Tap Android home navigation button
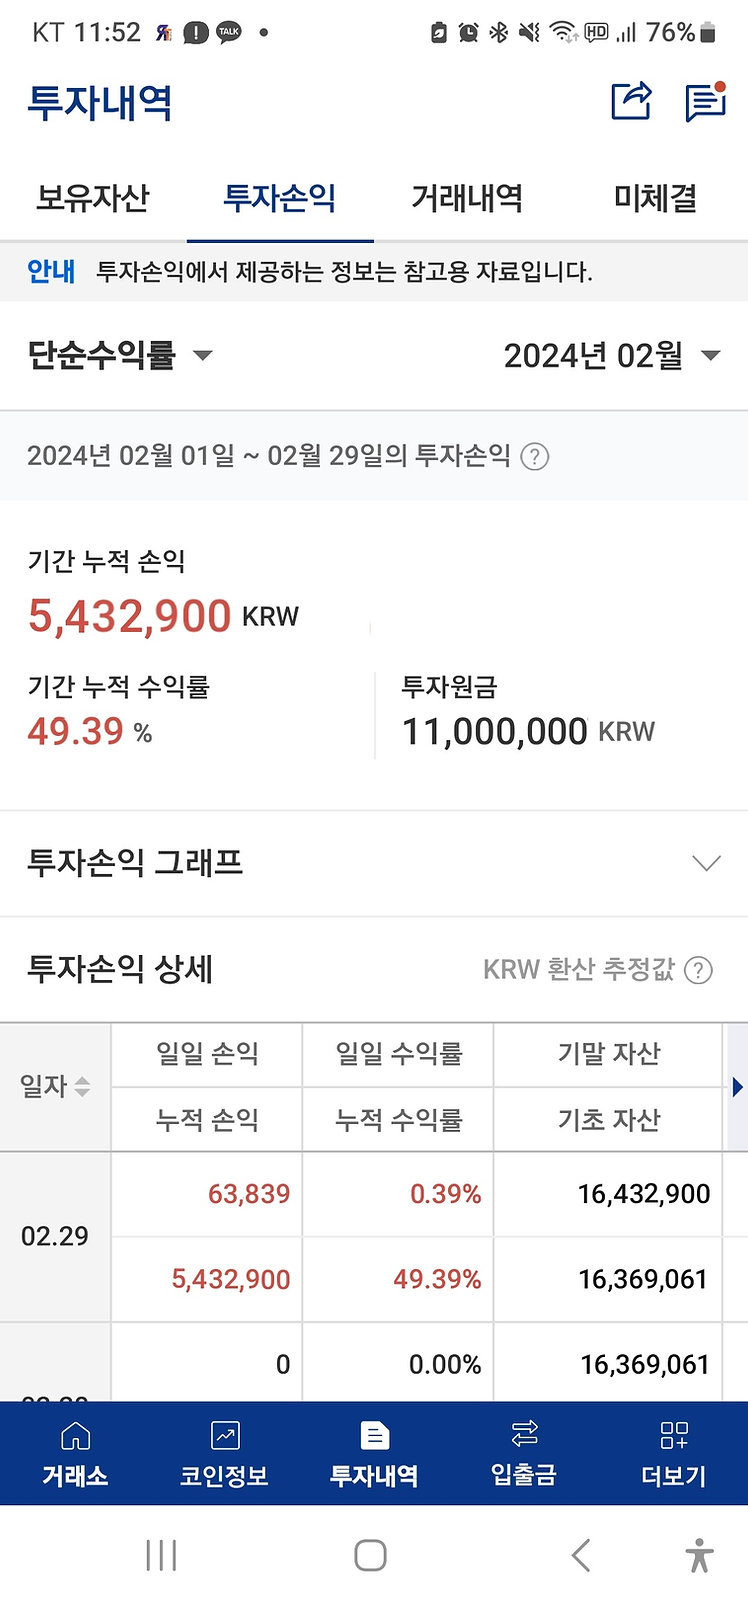Image resolution: width=748 pixels, height=1605 pixels. [370, 1555]
